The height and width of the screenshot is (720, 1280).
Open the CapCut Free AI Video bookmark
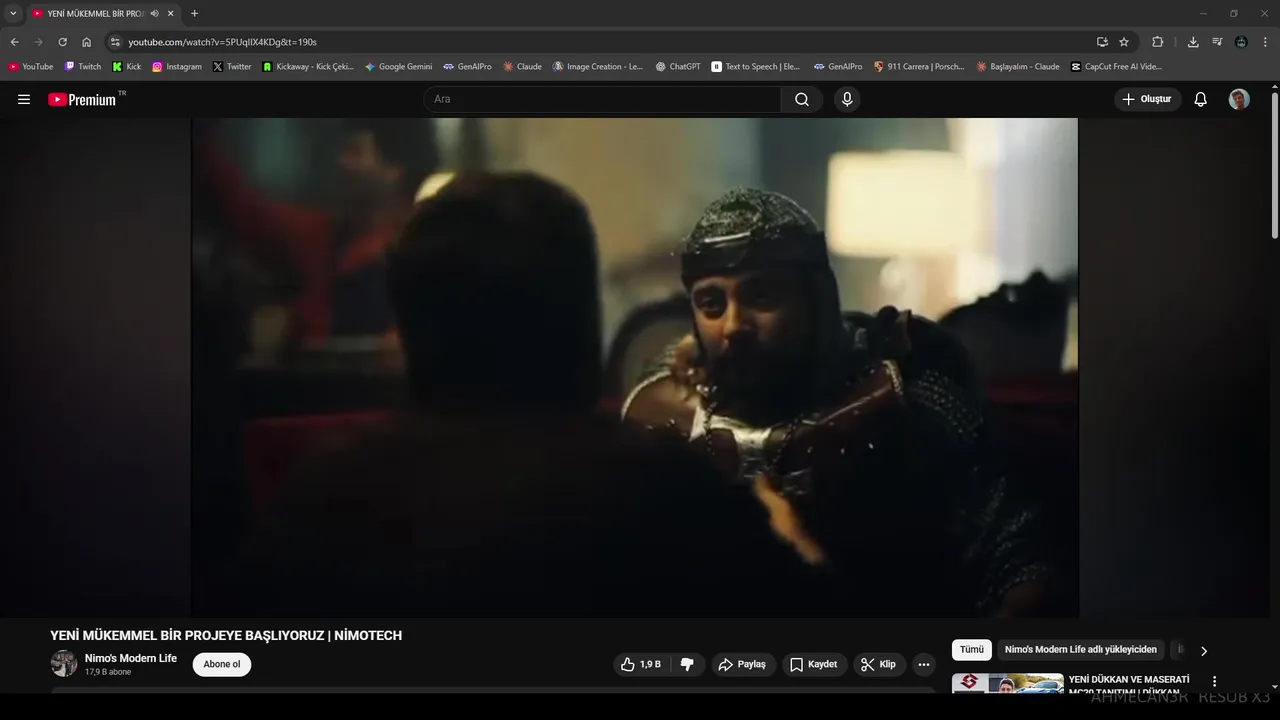pos(1116,67)
